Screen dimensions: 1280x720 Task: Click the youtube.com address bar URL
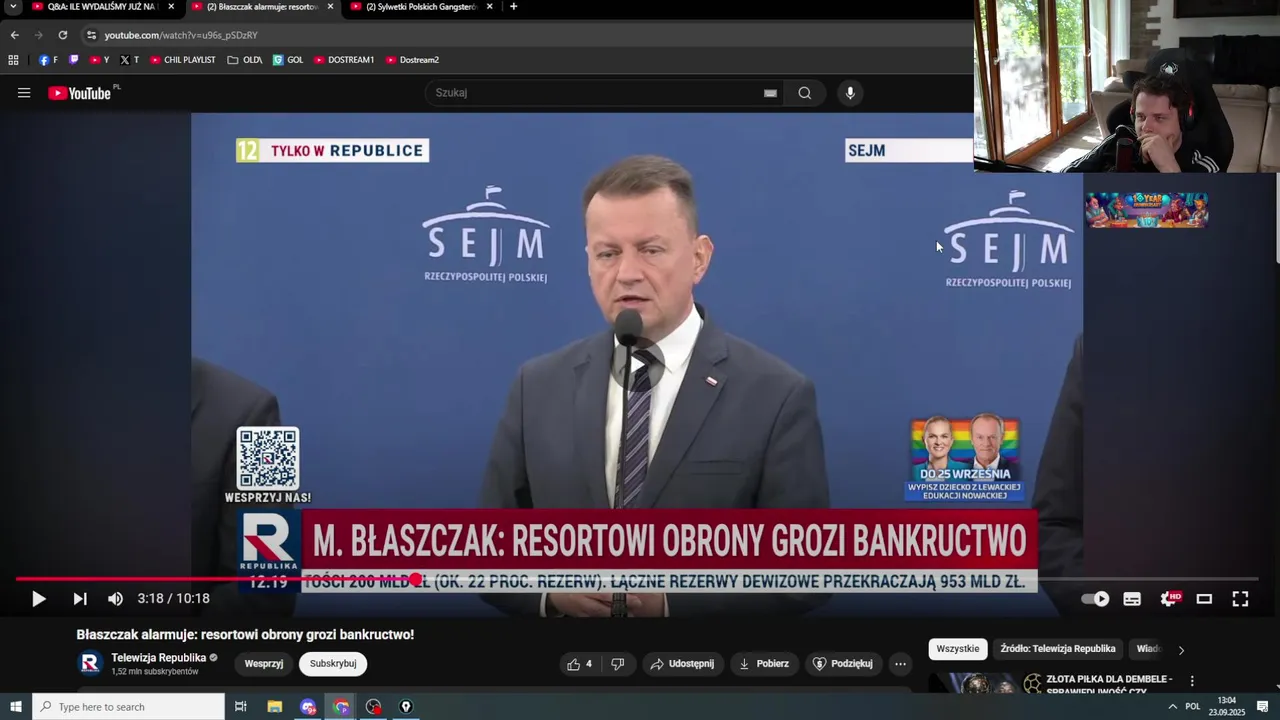(x=181, y=35)
